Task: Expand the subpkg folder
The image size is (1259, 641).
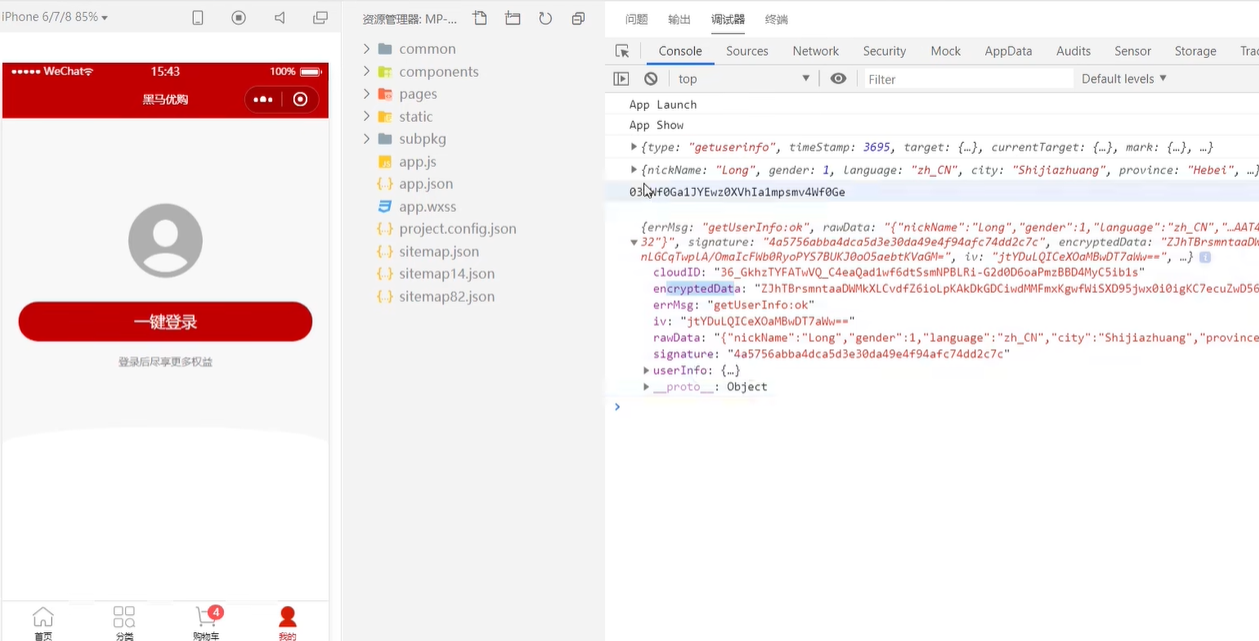Action: [x=422, y=139]
